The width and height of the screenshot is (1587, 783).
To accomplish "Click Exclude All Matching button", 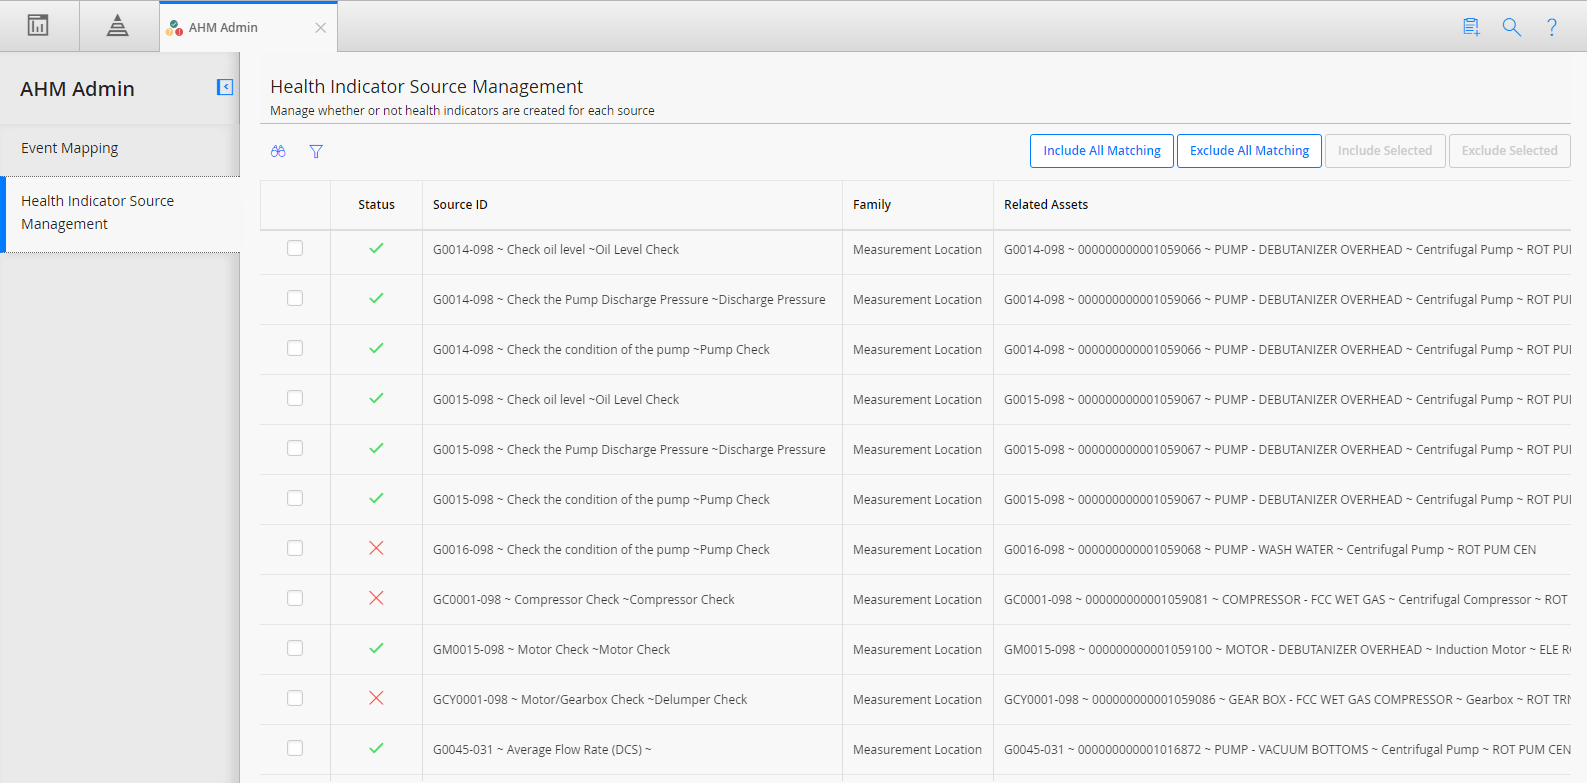I will (x=1249, y=151).
